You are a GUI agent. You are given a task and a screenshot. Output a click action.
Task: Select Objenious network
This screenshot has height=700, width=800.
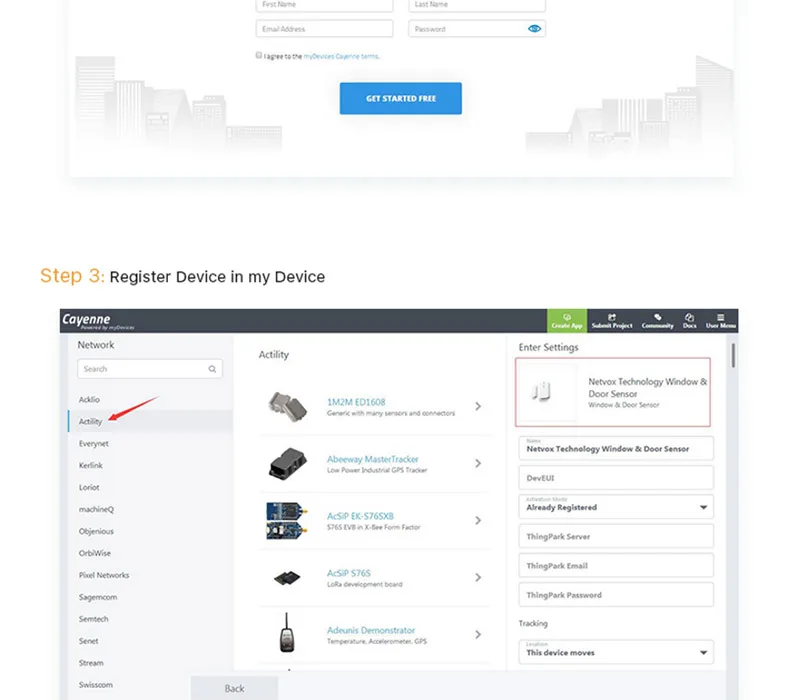(x=96, y=531)
